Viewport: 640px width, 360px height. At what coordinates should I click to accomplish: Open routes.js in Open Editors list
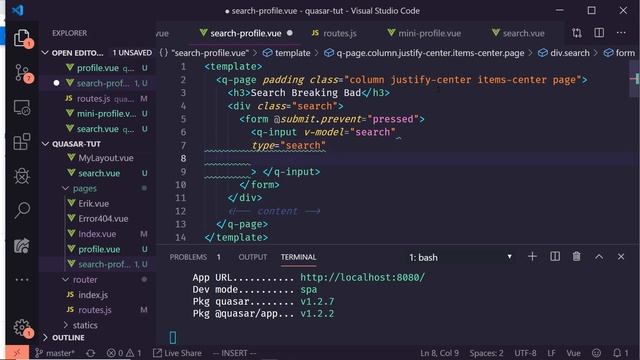(x=94, y=99)
